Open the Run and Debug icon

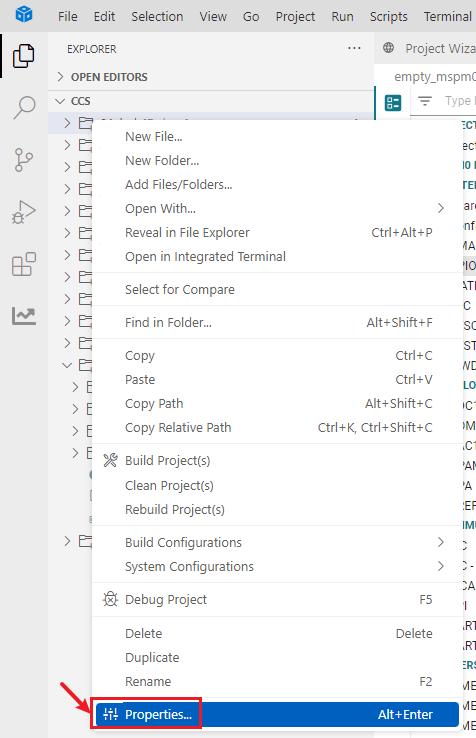[x=24, y=212]
